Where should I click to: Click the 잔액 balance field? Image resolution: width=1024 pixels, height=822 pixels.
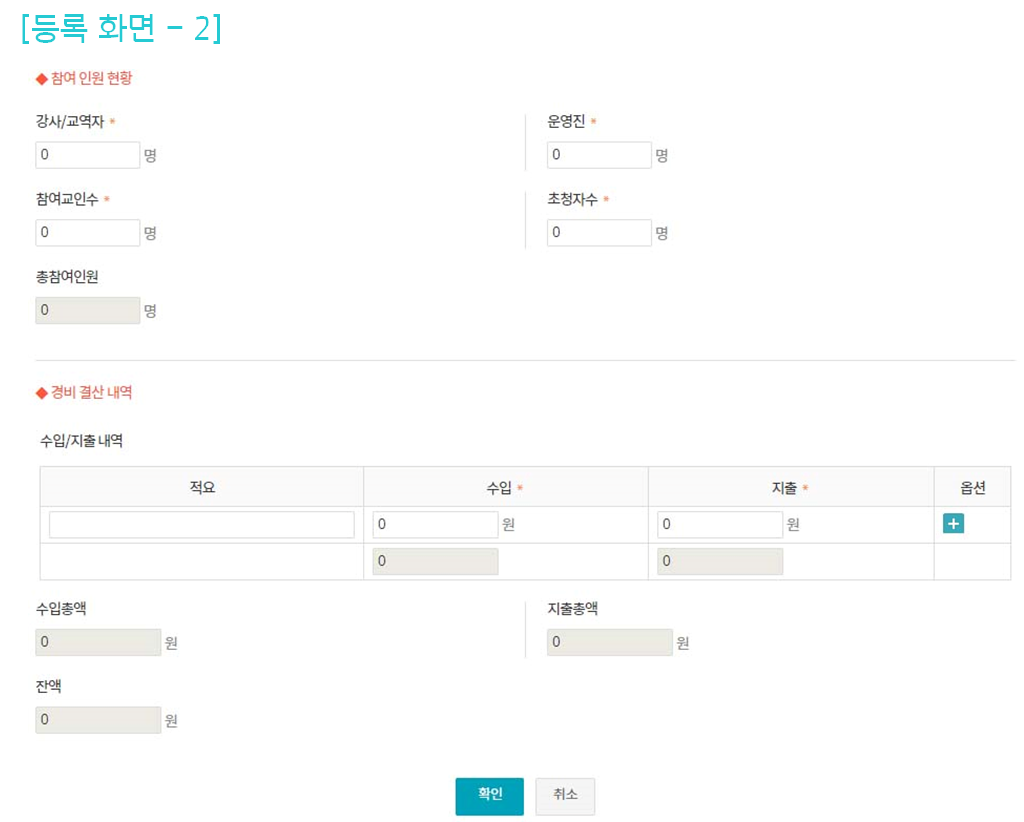98,720
